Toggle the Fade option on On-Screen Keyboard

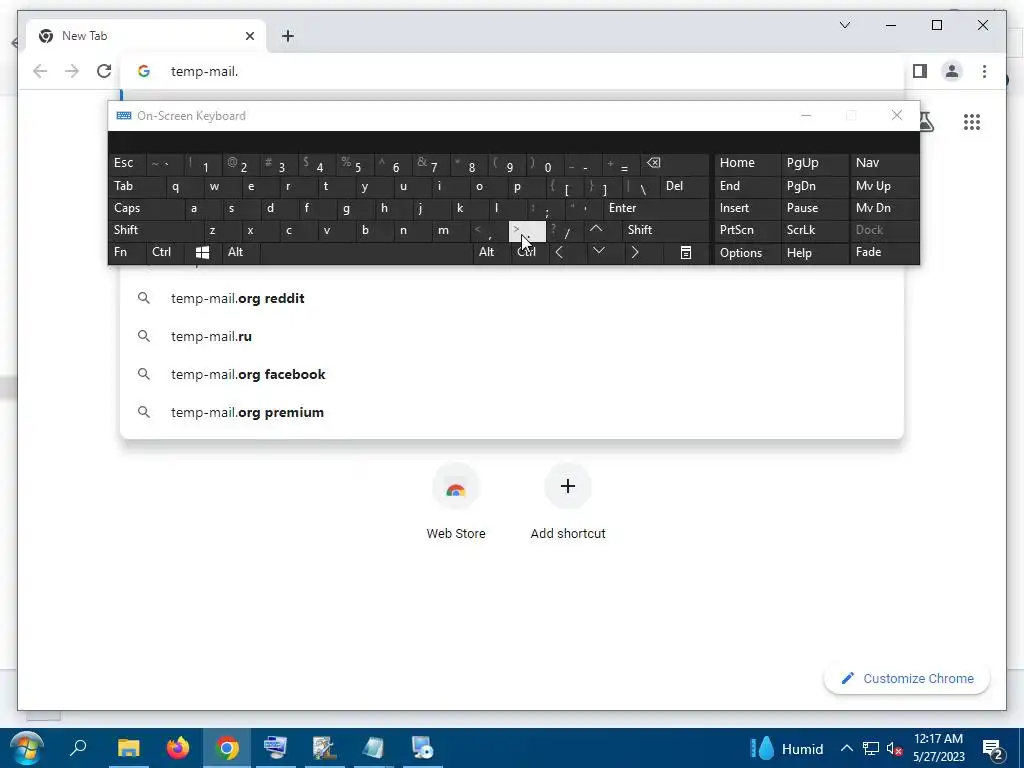[884, 252]
